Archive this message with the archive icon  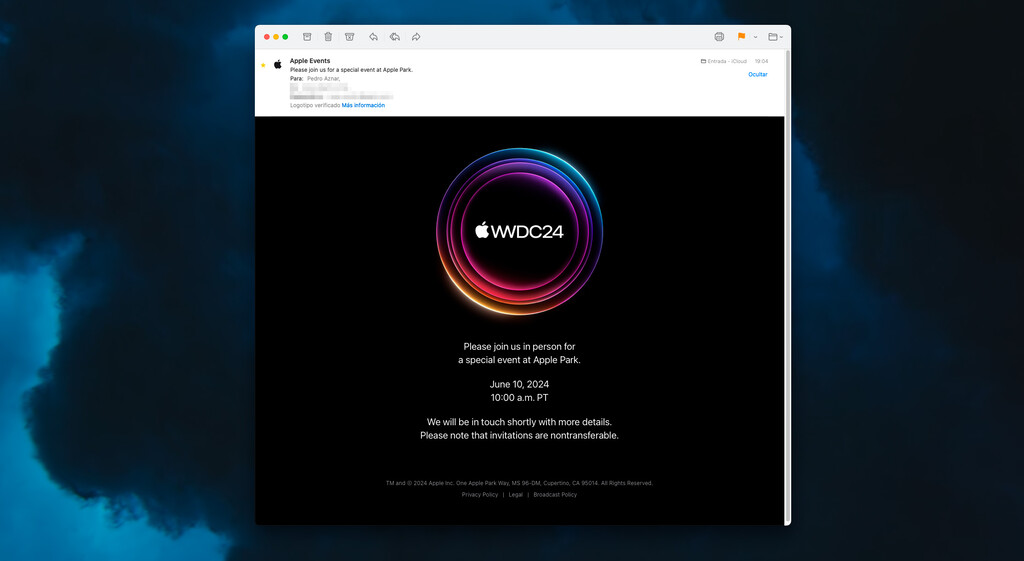point(307,37)
